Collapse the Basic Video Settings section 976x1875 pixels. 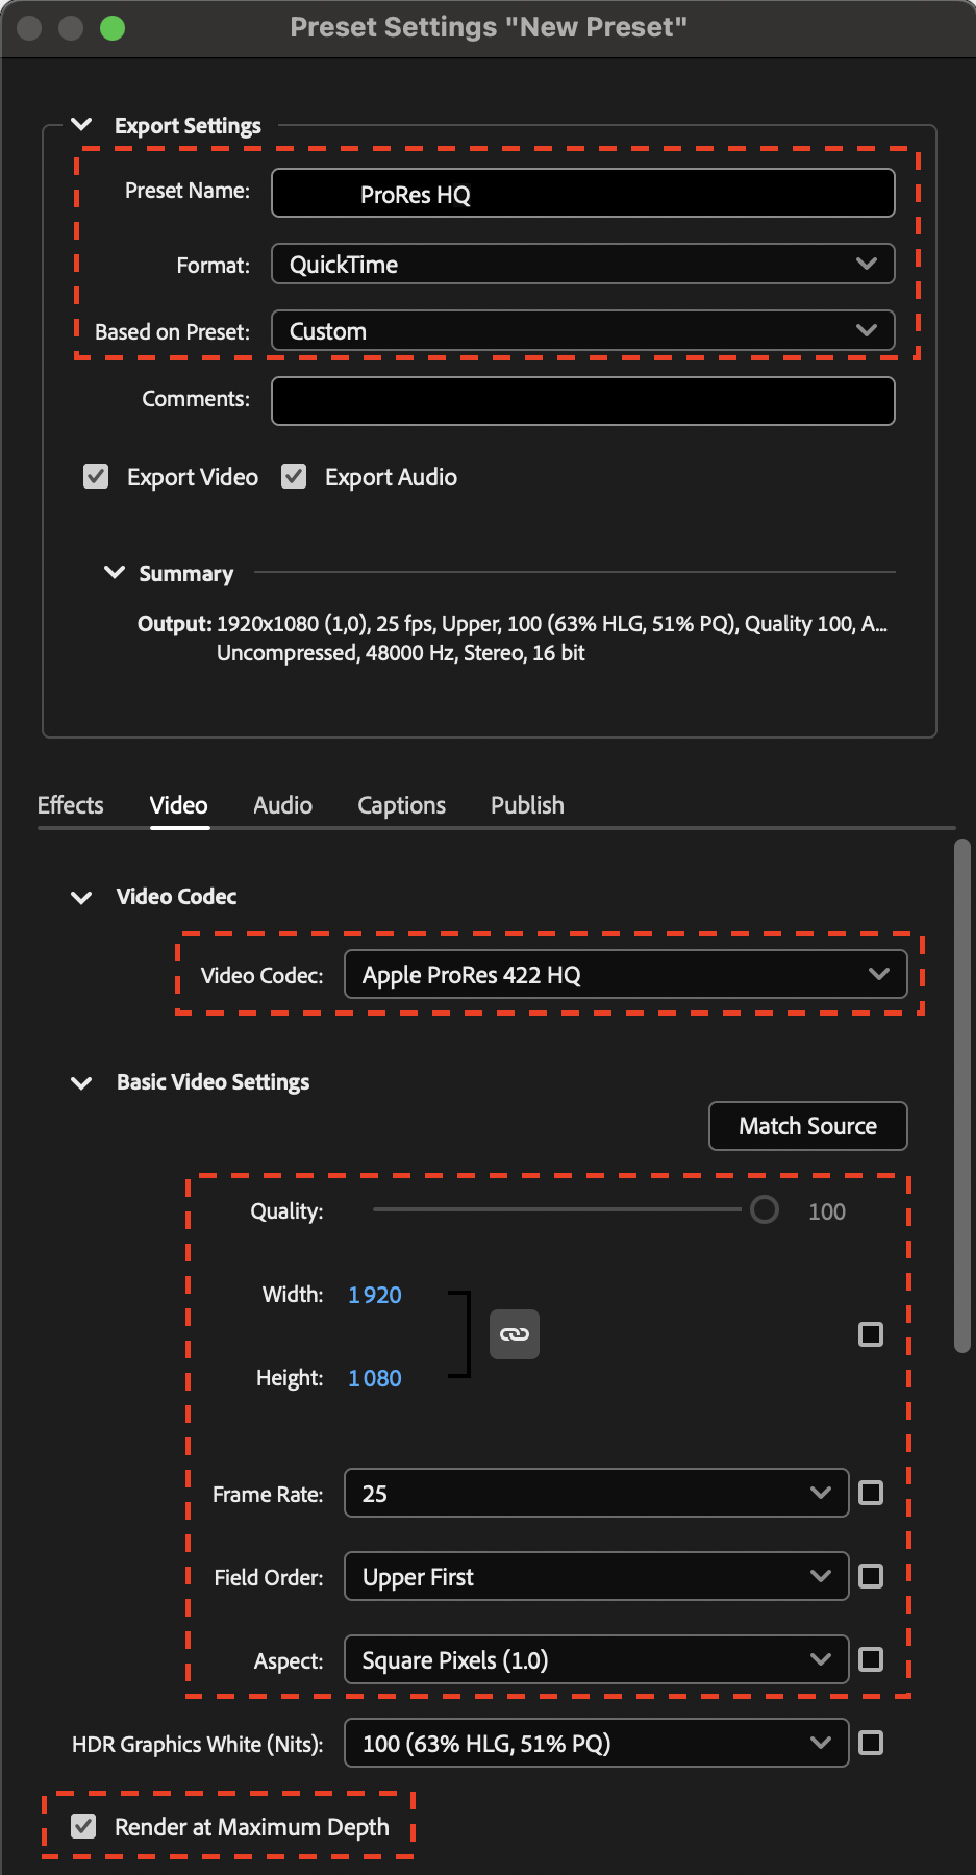[82, 1083]
